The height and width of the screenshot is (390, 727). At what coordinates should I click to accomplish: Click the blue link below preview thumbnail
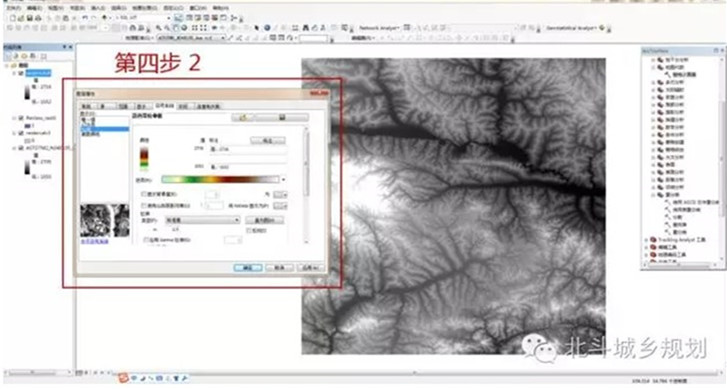pyautogui.click(x=95, y=242)
